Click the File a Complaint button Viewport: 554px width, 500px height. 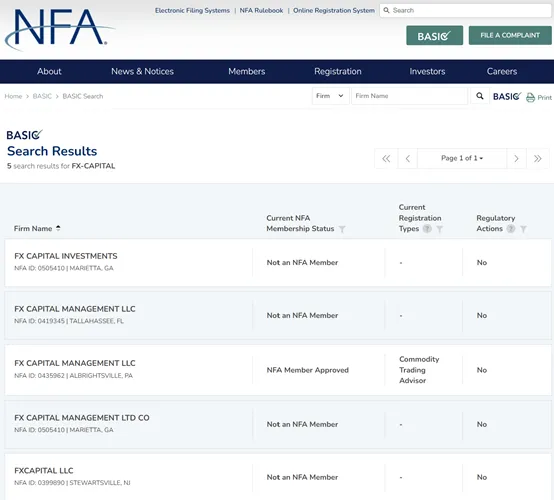coord(510,35)
